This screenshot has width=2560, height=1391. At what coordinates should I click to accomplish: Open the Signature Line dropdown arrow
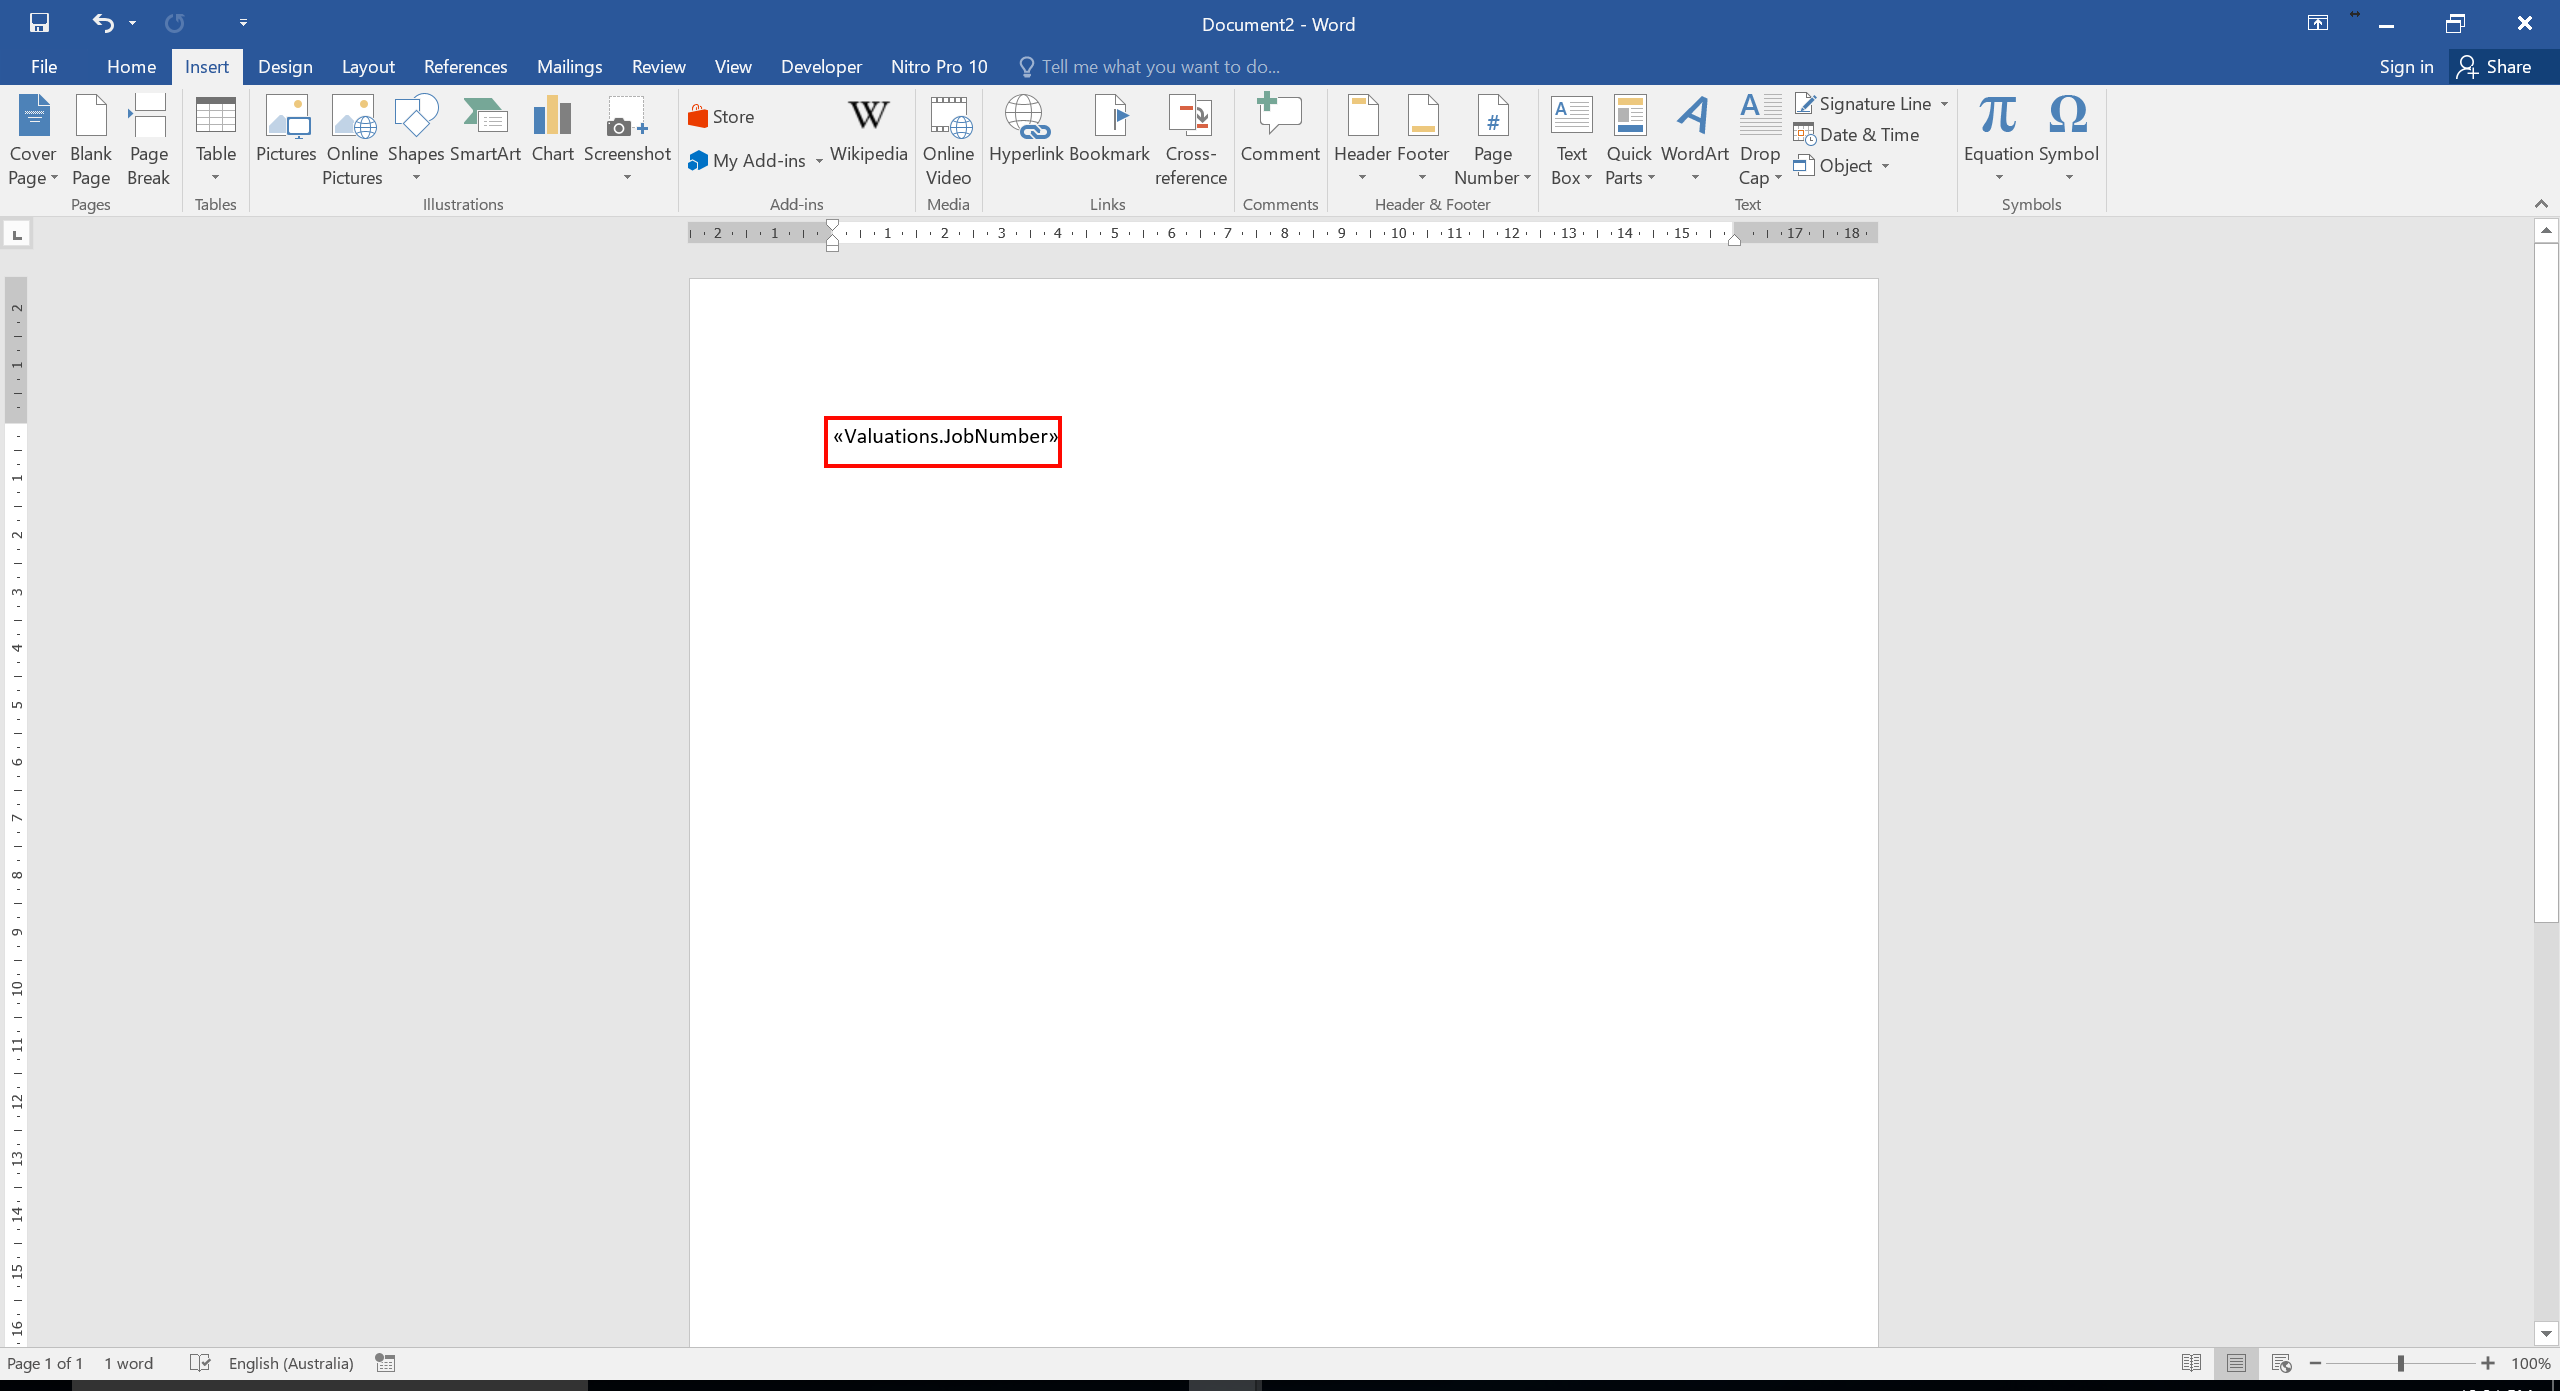(x=1944, y=104)
